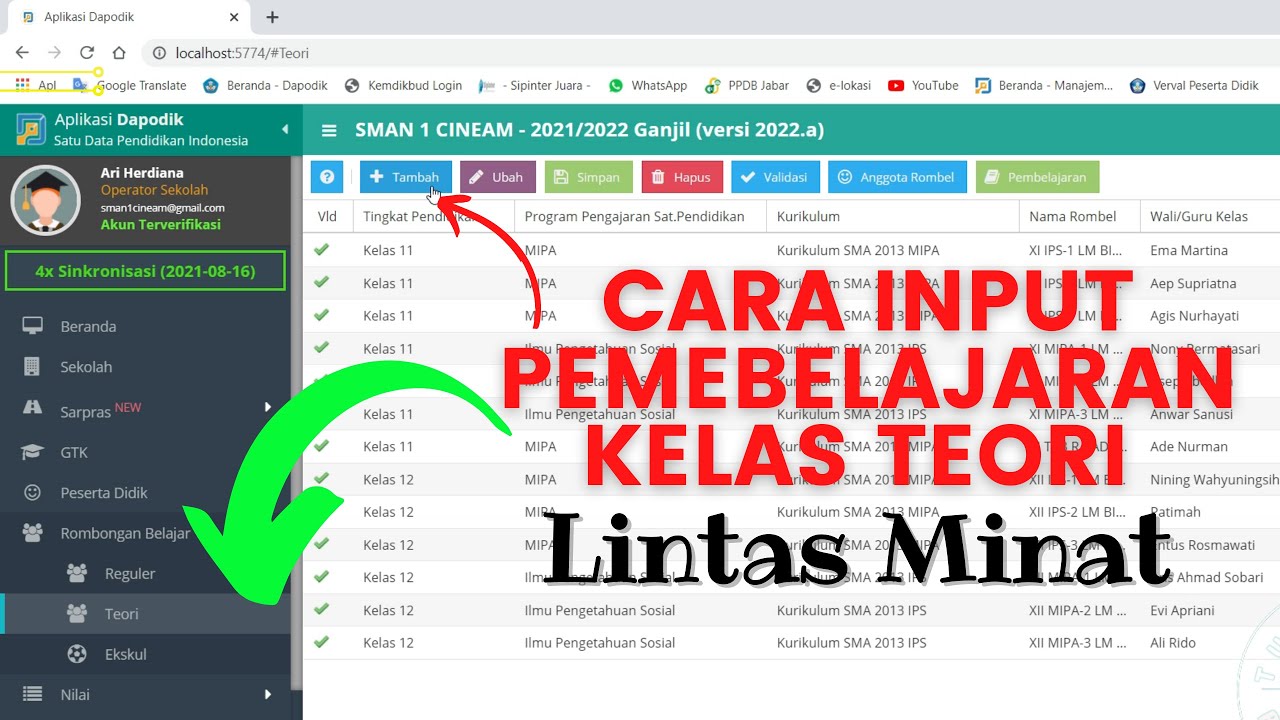Open the Google Translate bookmark
This screenshot has height=720, width=1280.
tap(130, 86)
